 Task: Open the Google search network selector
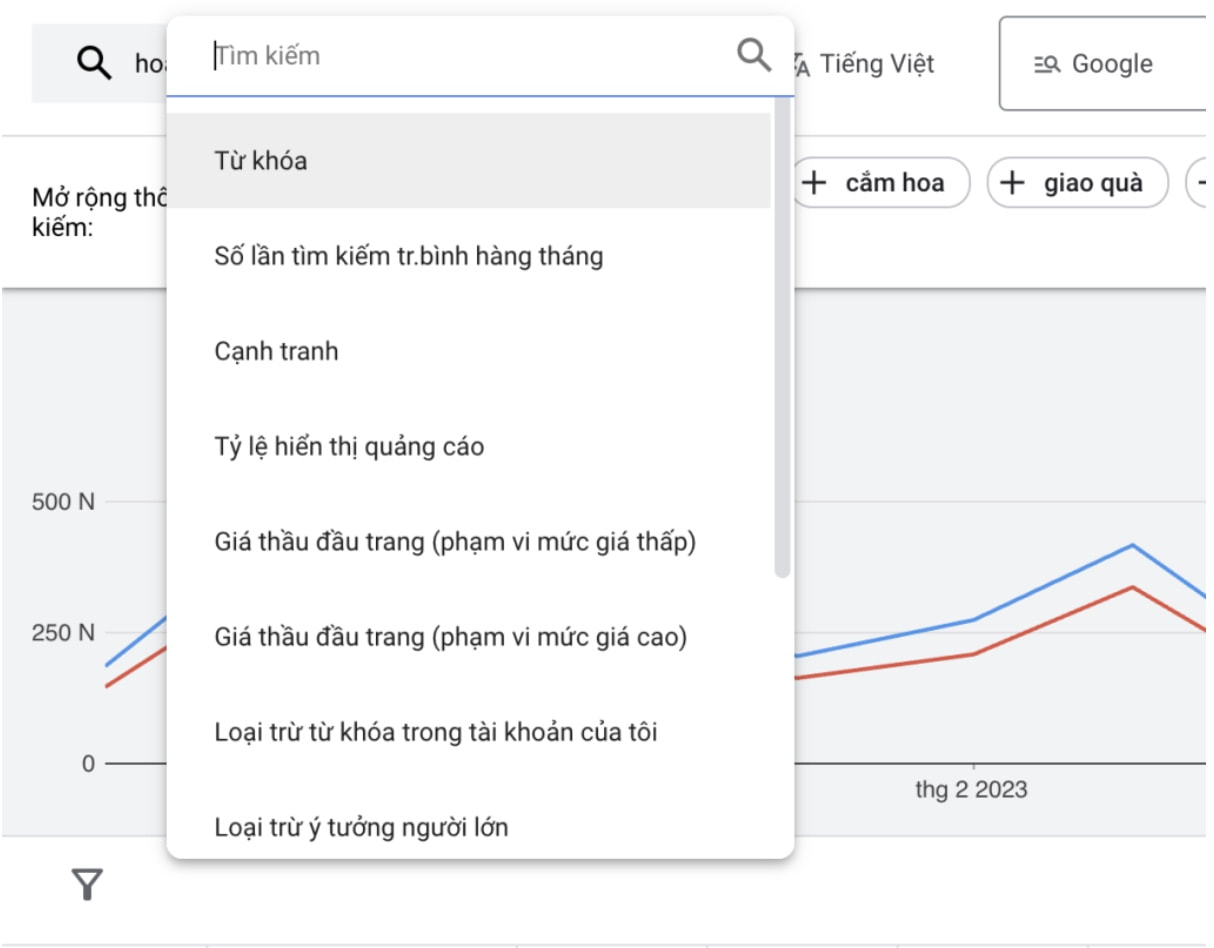point(1105,64)
